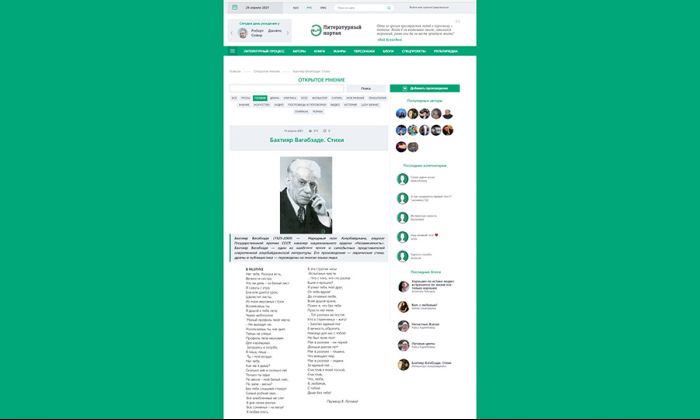Click the Литературный портал logo

(x=336, y=30)
